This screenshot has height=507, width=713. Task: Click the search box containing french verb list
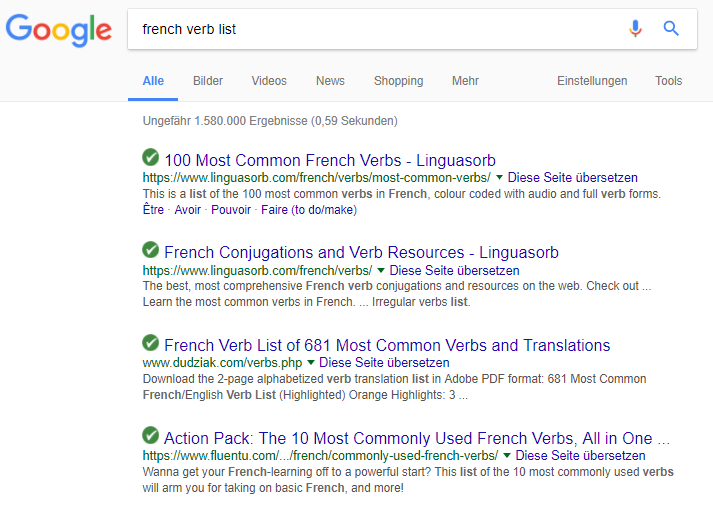click(370, 29)
